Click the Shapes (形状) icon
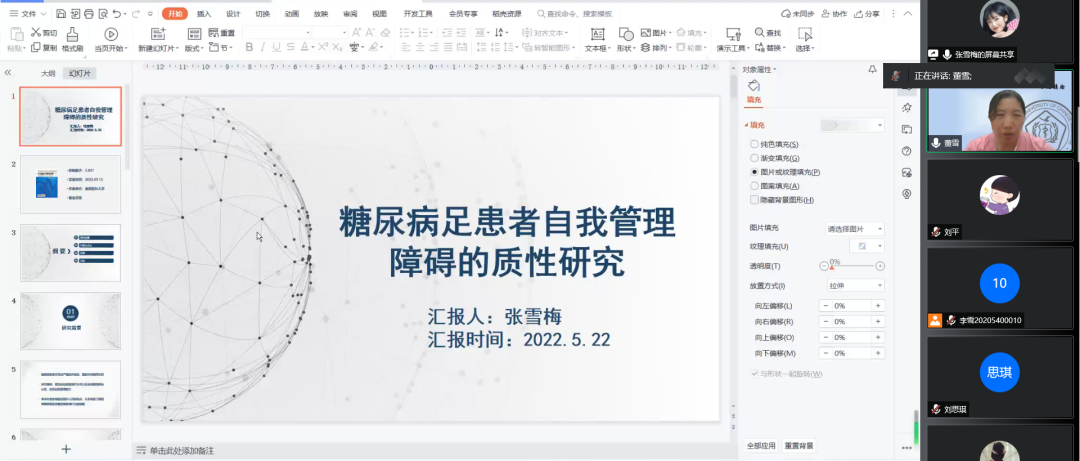This screenshot has height=461, width=1080. (626, 40)
